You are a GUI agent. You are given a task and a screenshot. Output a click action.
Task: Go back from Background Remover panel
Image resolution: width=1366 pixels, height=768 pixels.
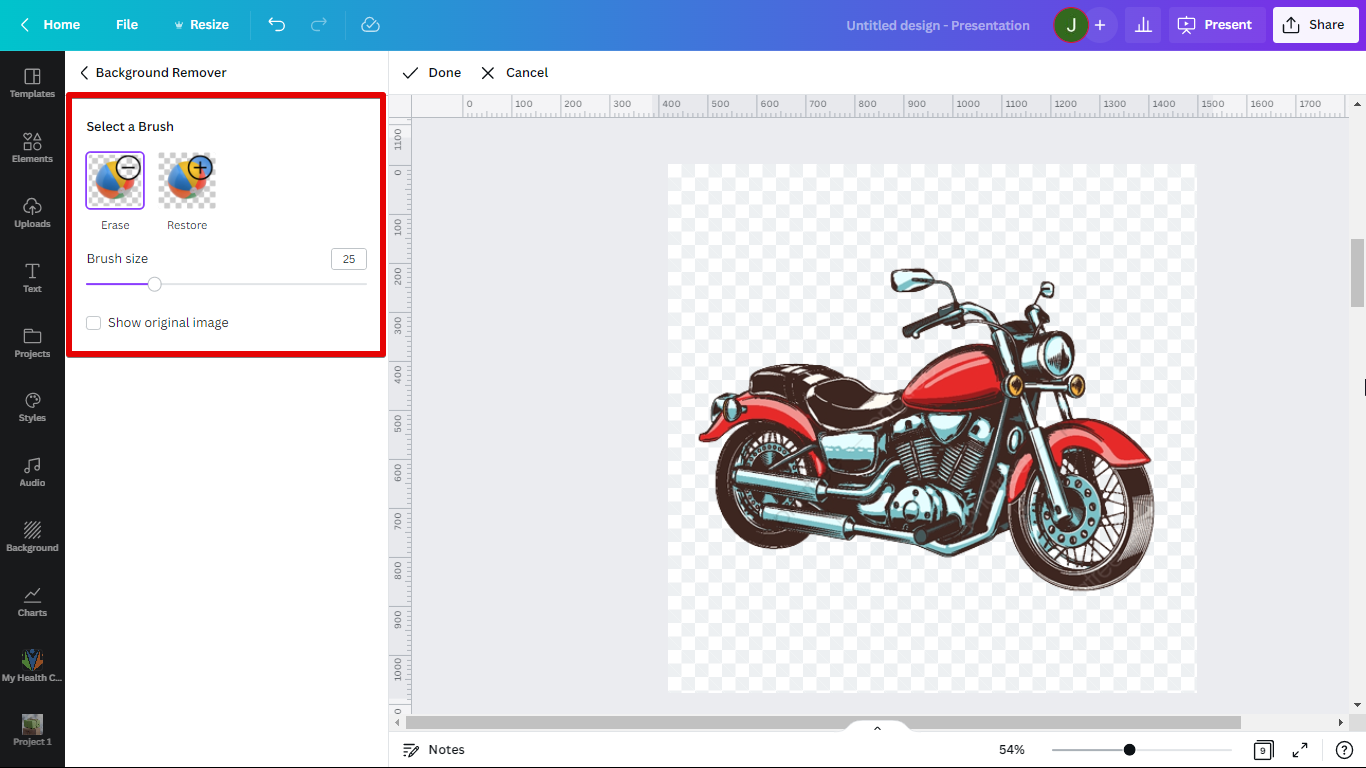tap(84, 73)
